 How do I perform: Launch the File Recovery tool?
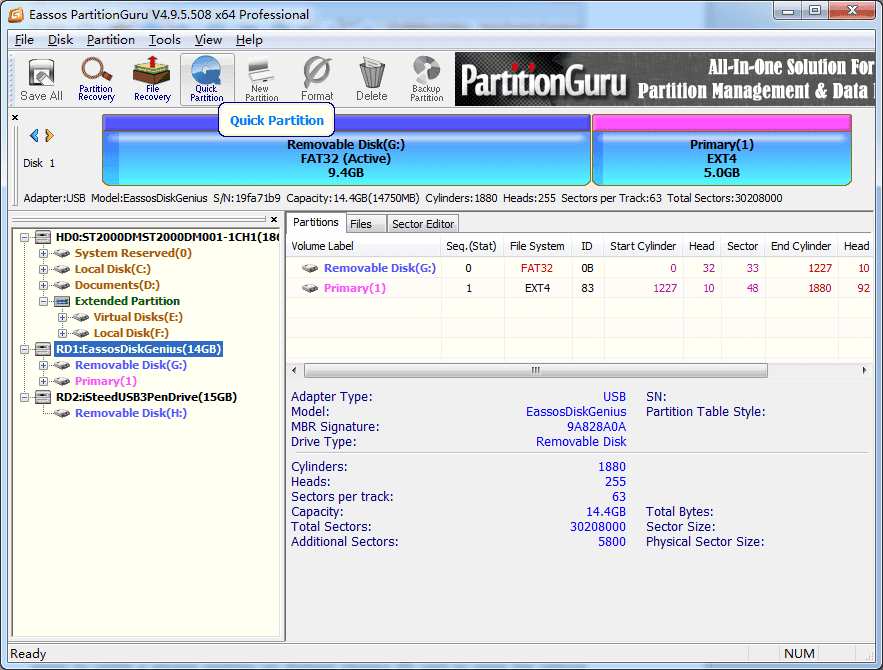[151, 79]
